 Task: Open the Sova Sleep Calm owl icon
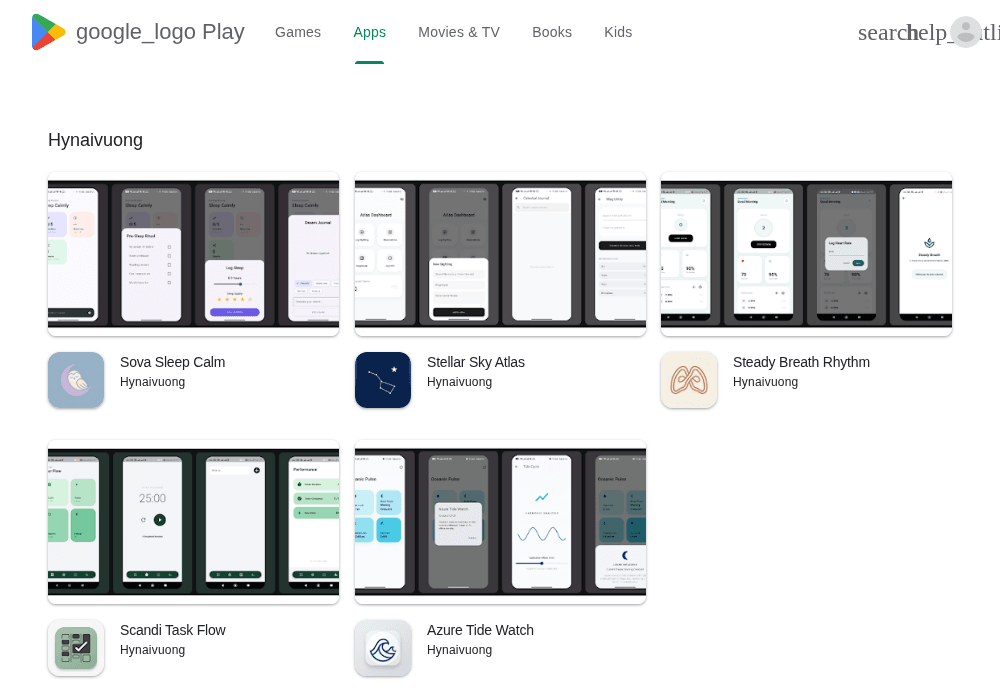point(76,380)
